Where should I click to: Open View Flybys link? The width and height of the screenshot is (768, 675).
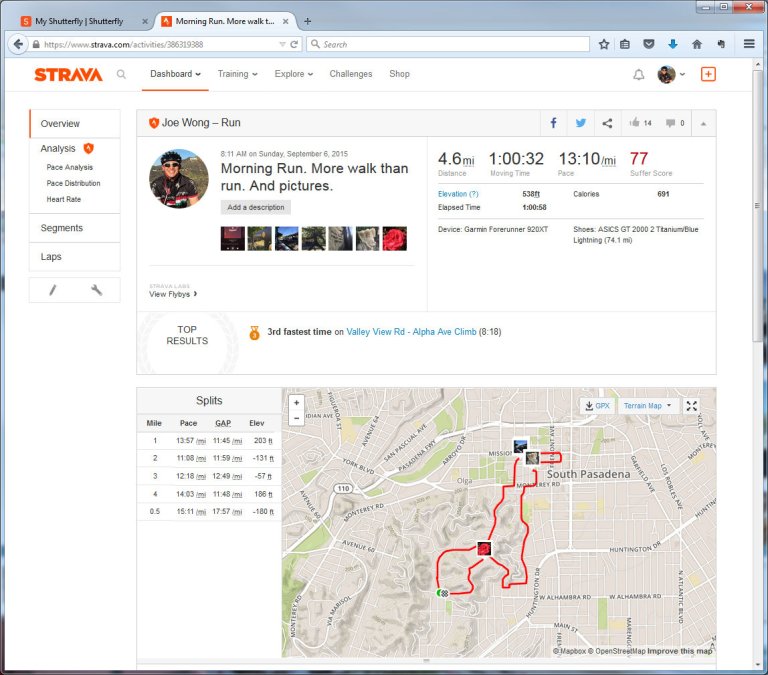coord(173,294)
